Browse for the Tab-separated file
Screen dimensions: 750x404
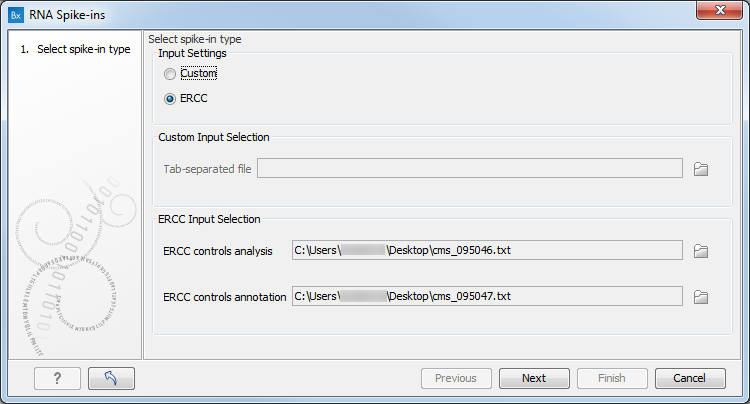click(x=701, y=169)
